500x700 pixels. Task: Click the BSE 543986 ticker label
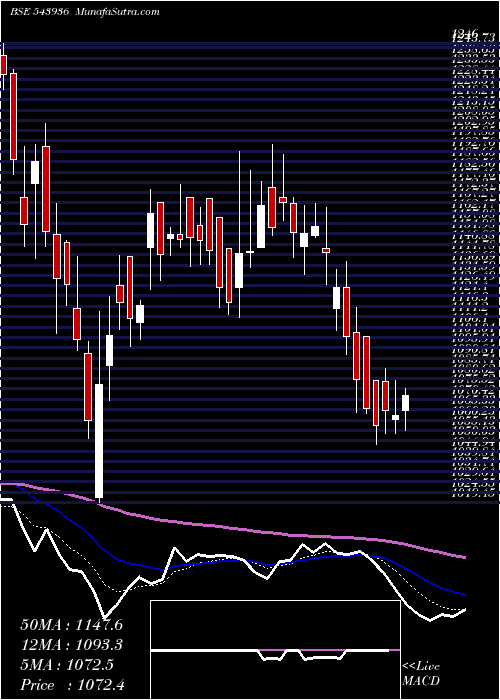tap(39, 12)
